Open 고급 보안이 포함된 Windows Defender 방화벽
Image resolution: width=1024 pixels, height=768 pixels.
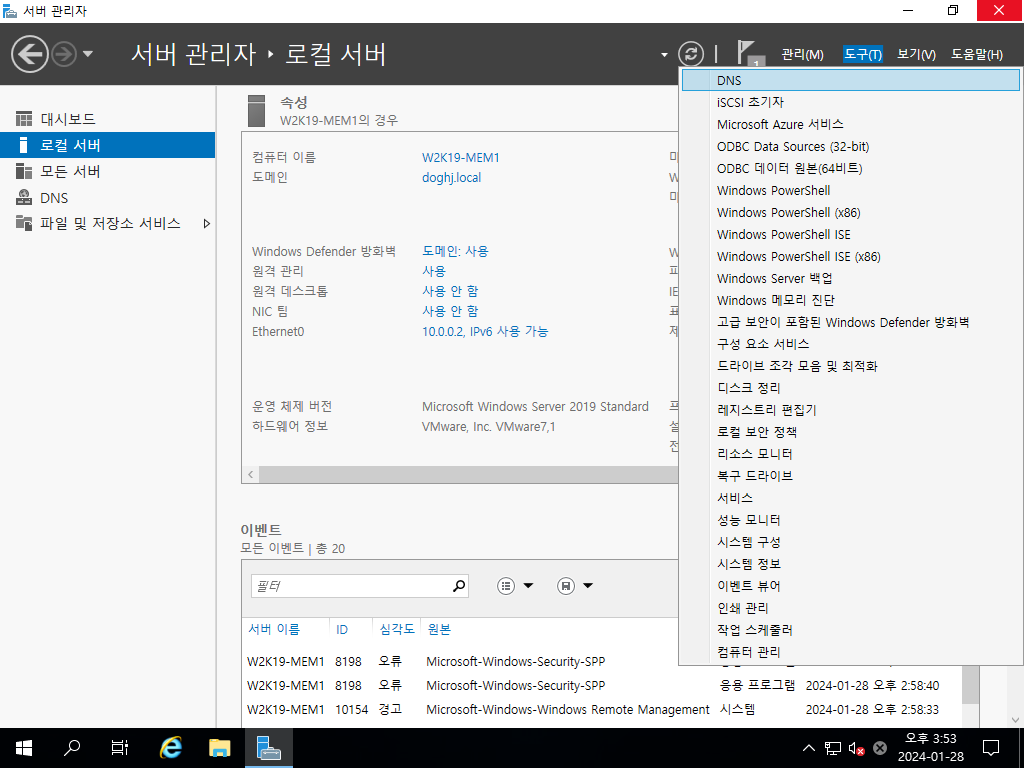(850, 323)
